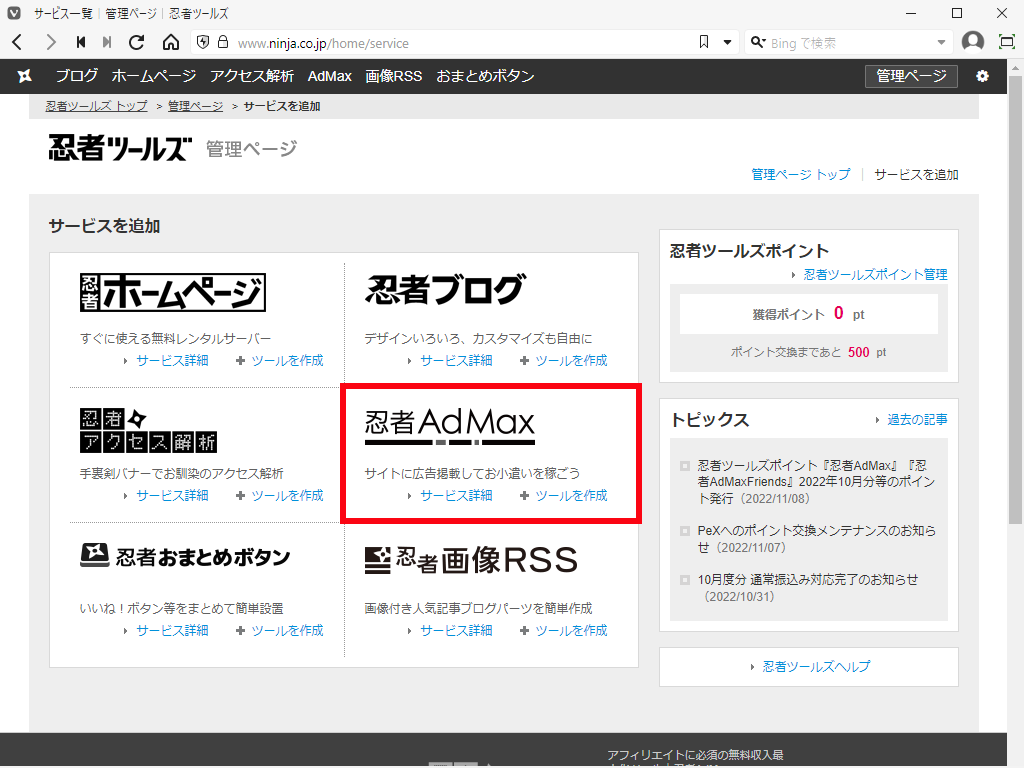Click the Bing search input field
The image size is (1024, 768).
(850, 43)
